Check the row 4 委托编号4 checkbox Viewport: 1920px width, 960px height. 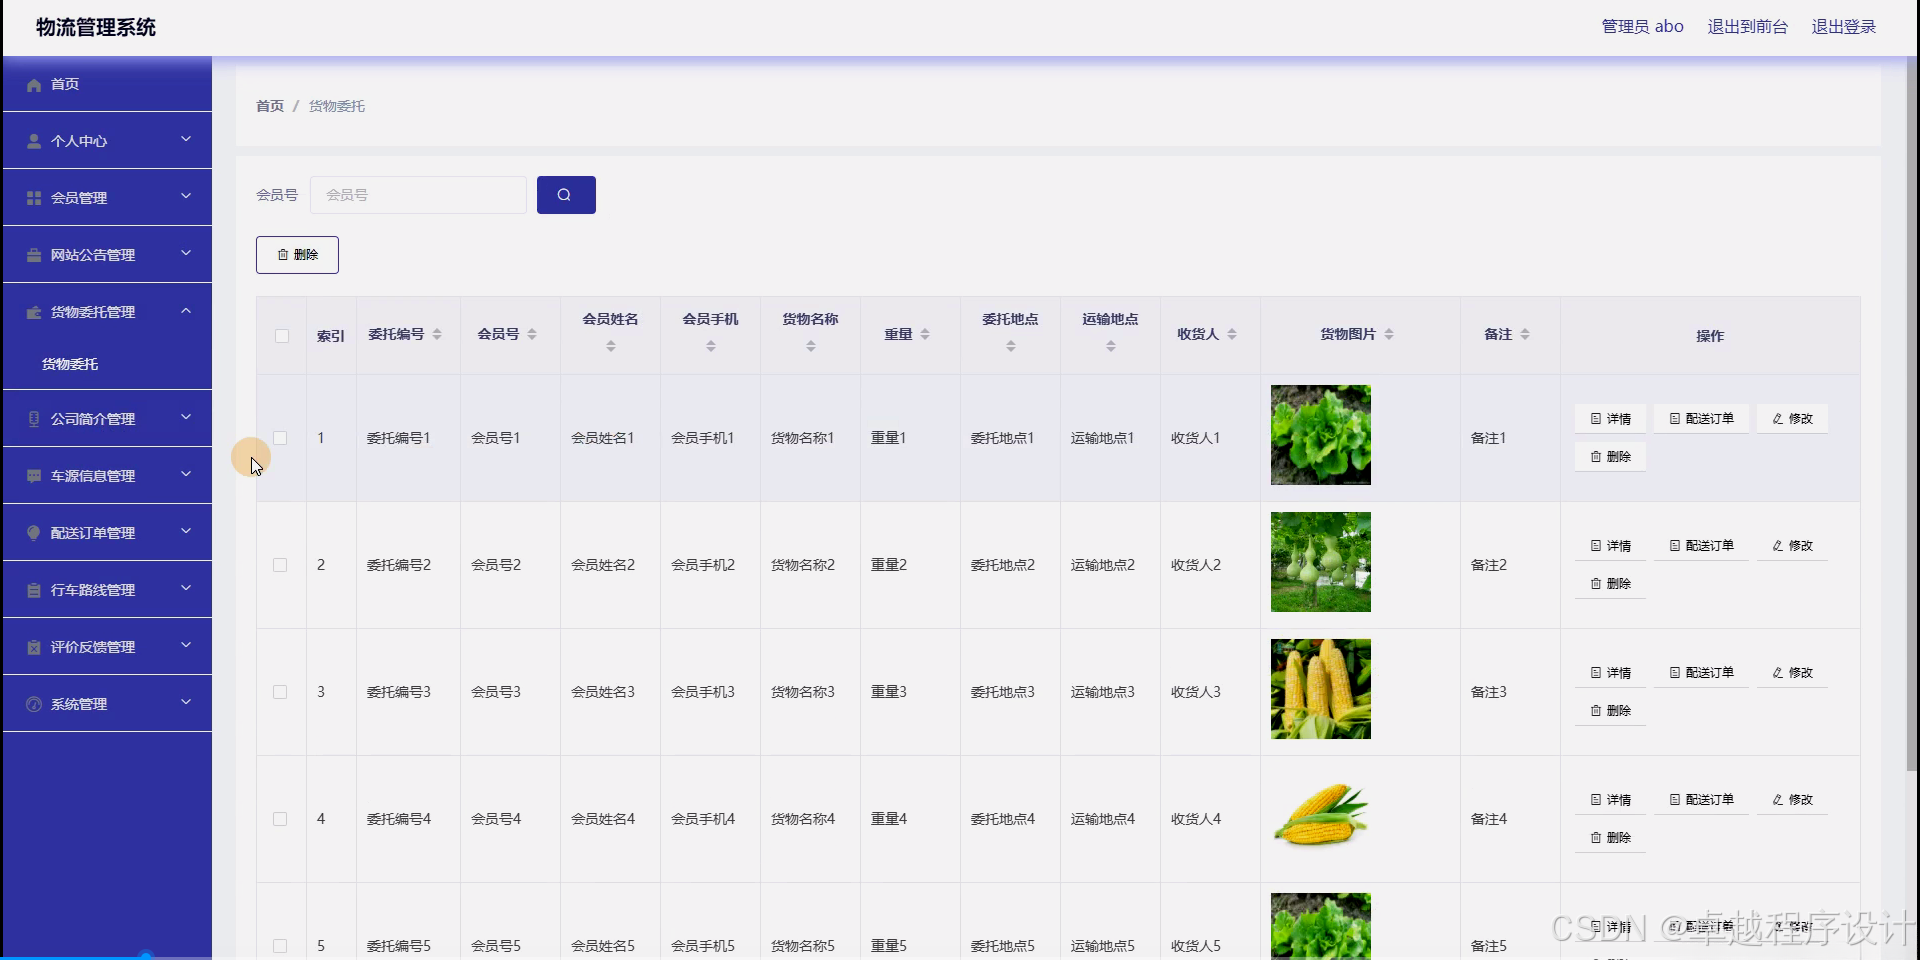(280, 819)
